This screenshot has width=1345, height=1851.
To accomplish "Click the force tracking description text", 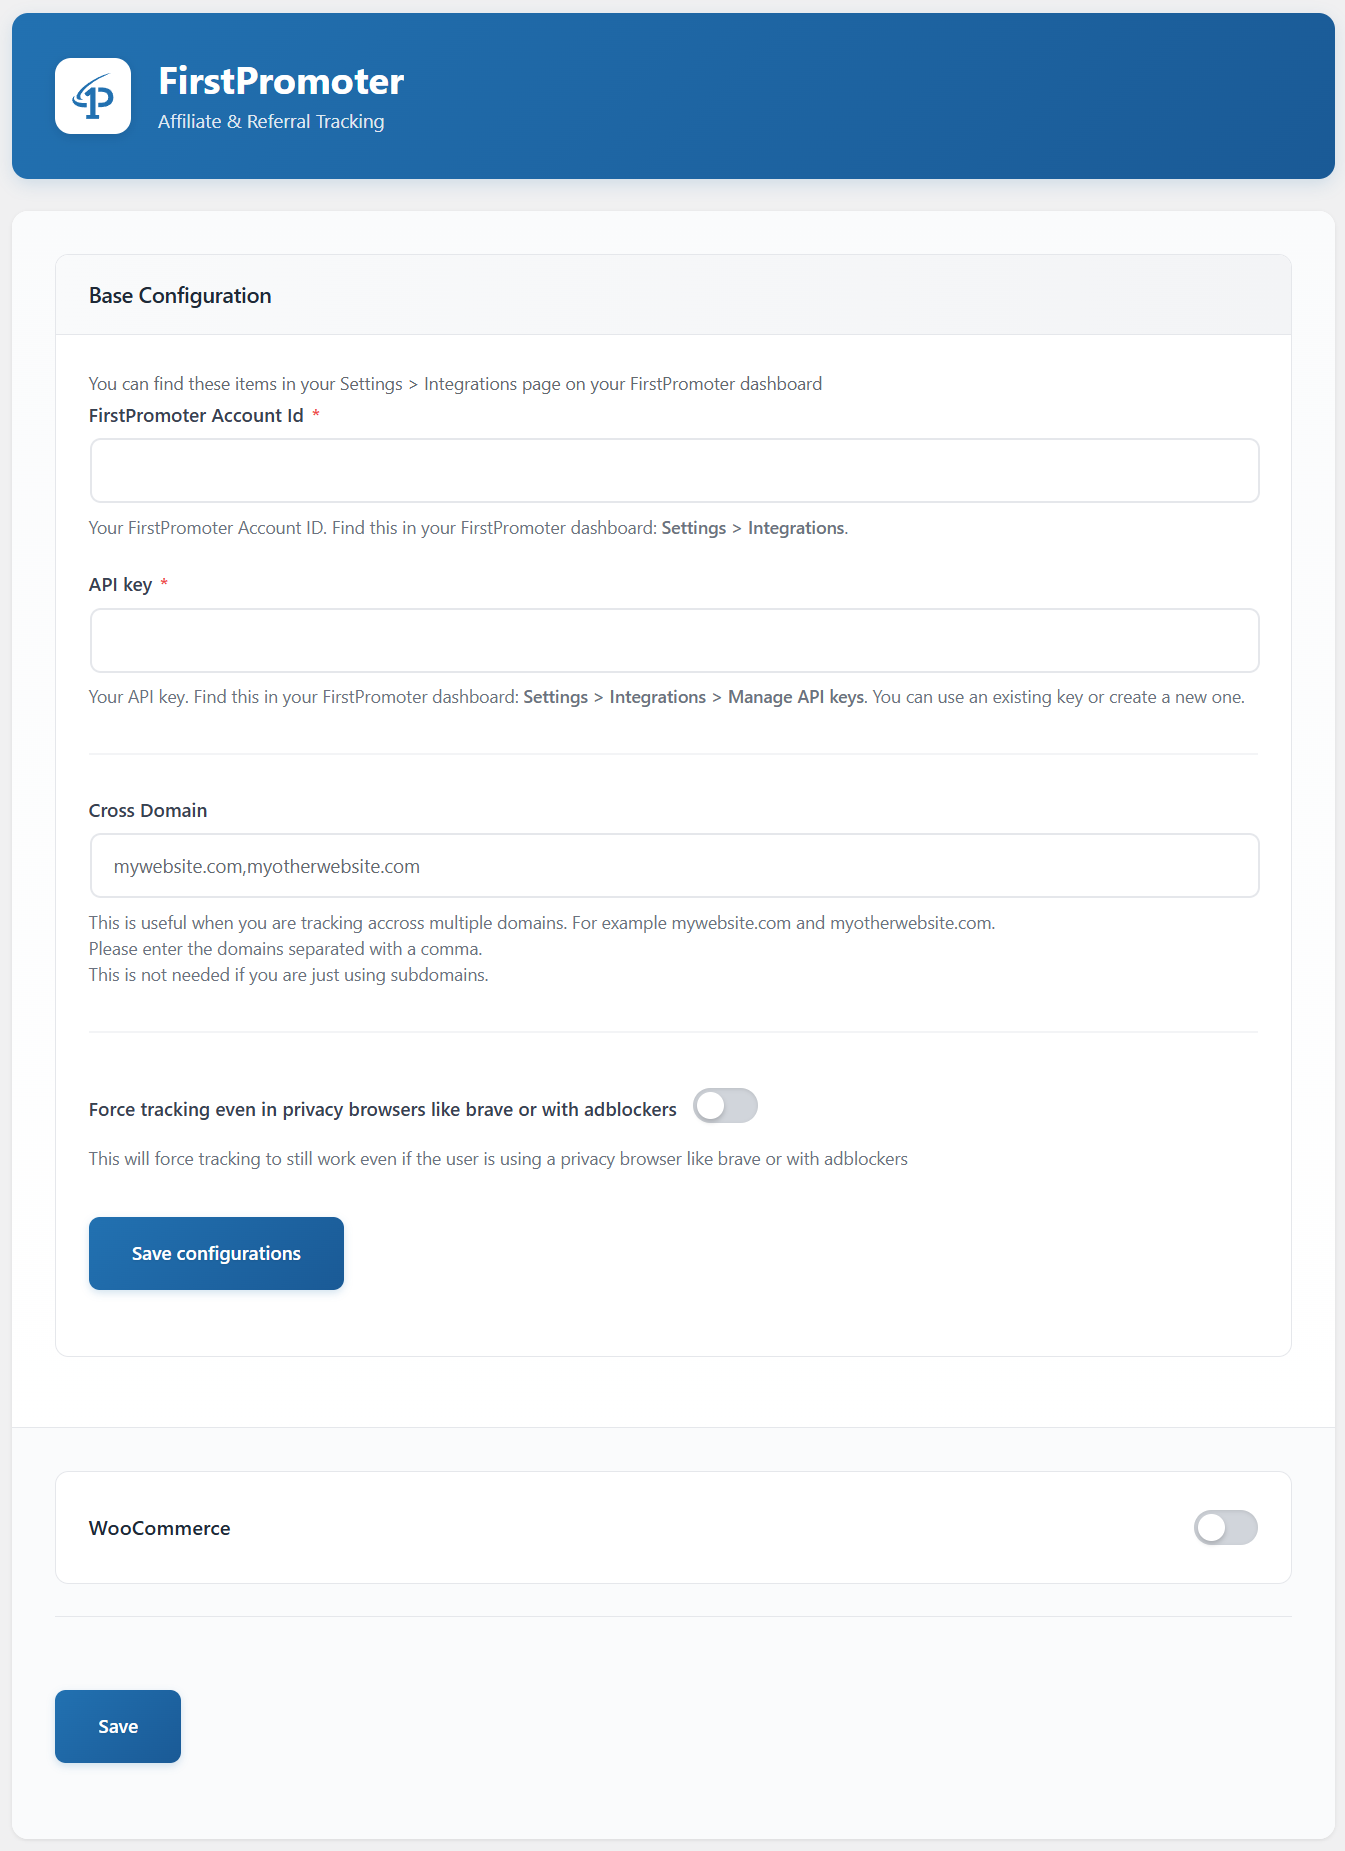I will (498, 1159).
